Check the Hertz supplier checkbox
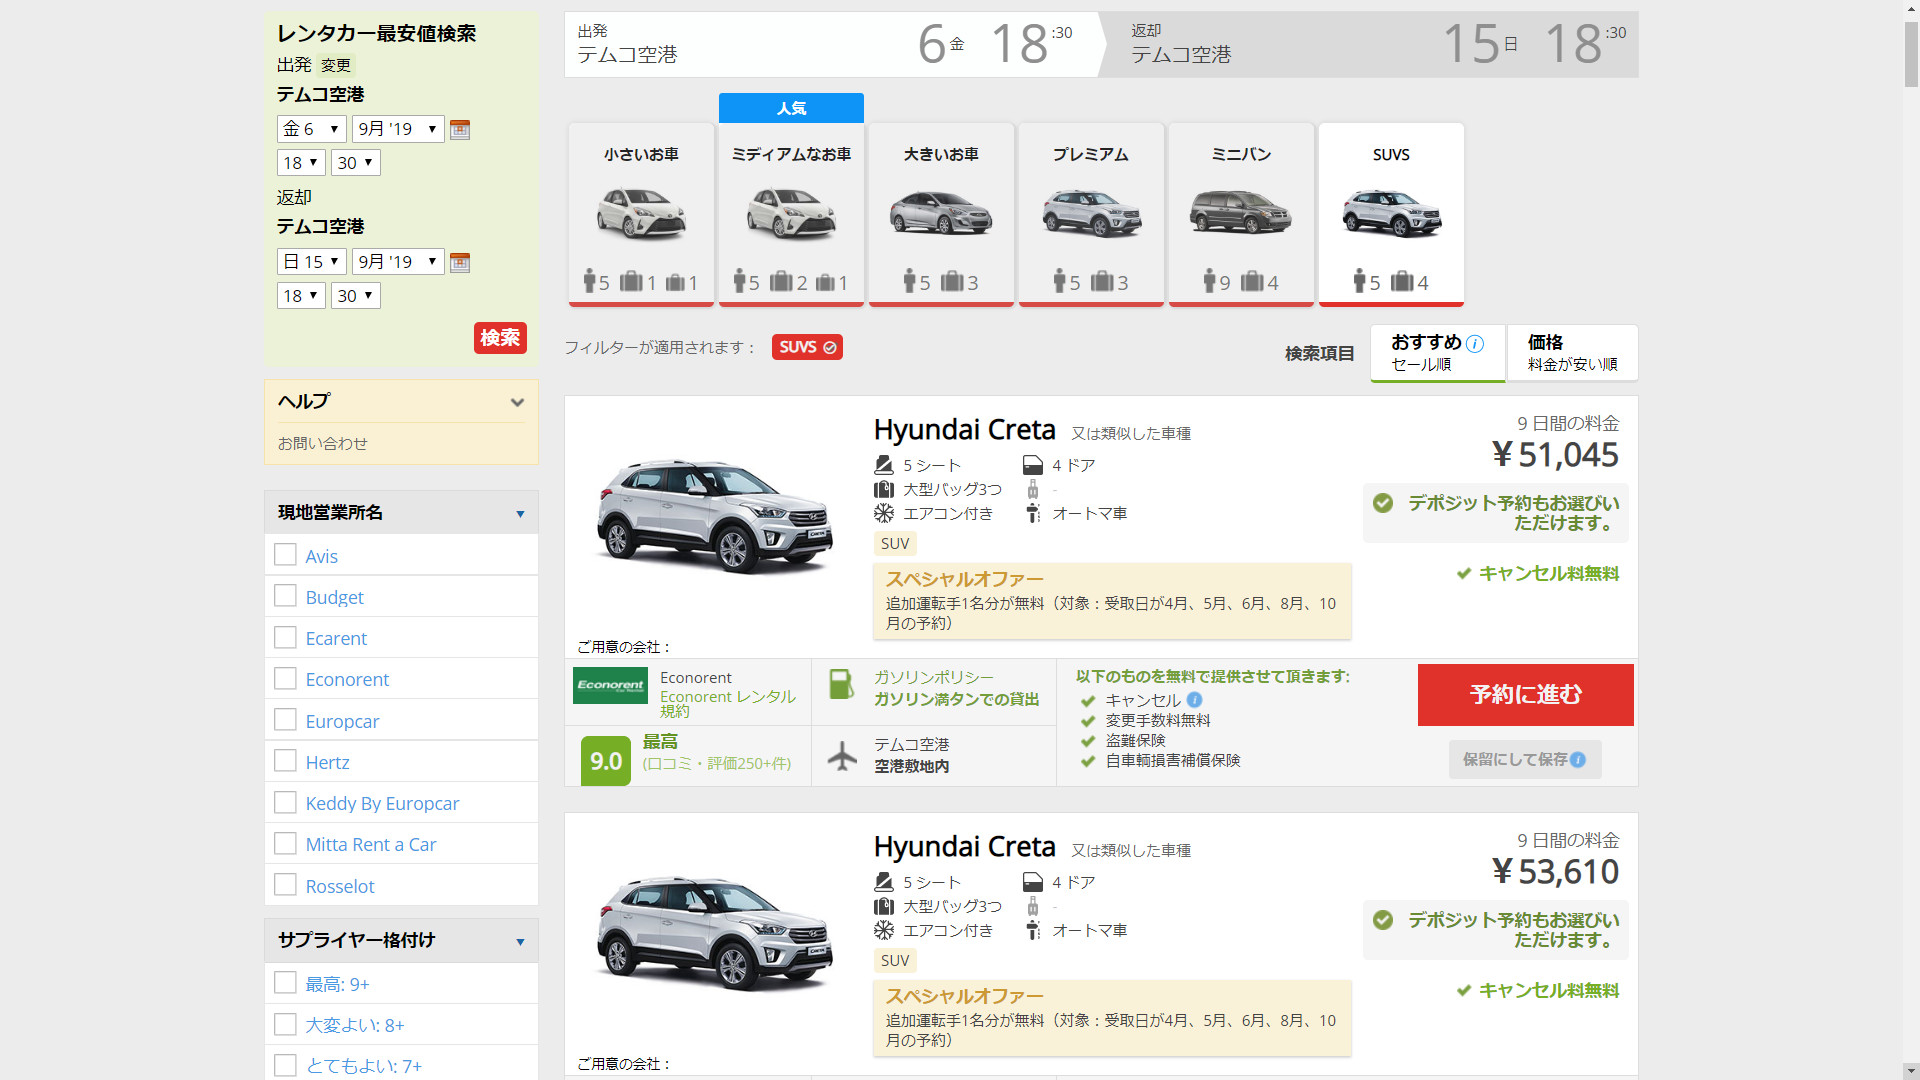This screenshot has height=1080, width=1920. pos(285,761)
